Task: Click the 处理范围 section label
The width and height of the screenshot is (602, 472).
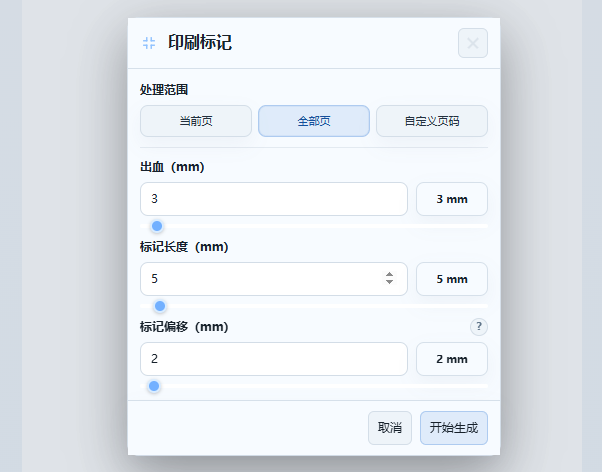Action: click(164, 90)
